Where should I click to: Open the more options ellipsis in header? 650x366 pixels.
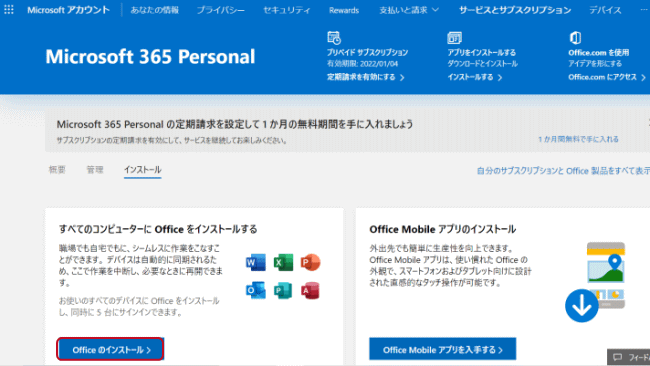tap(644, 10)
